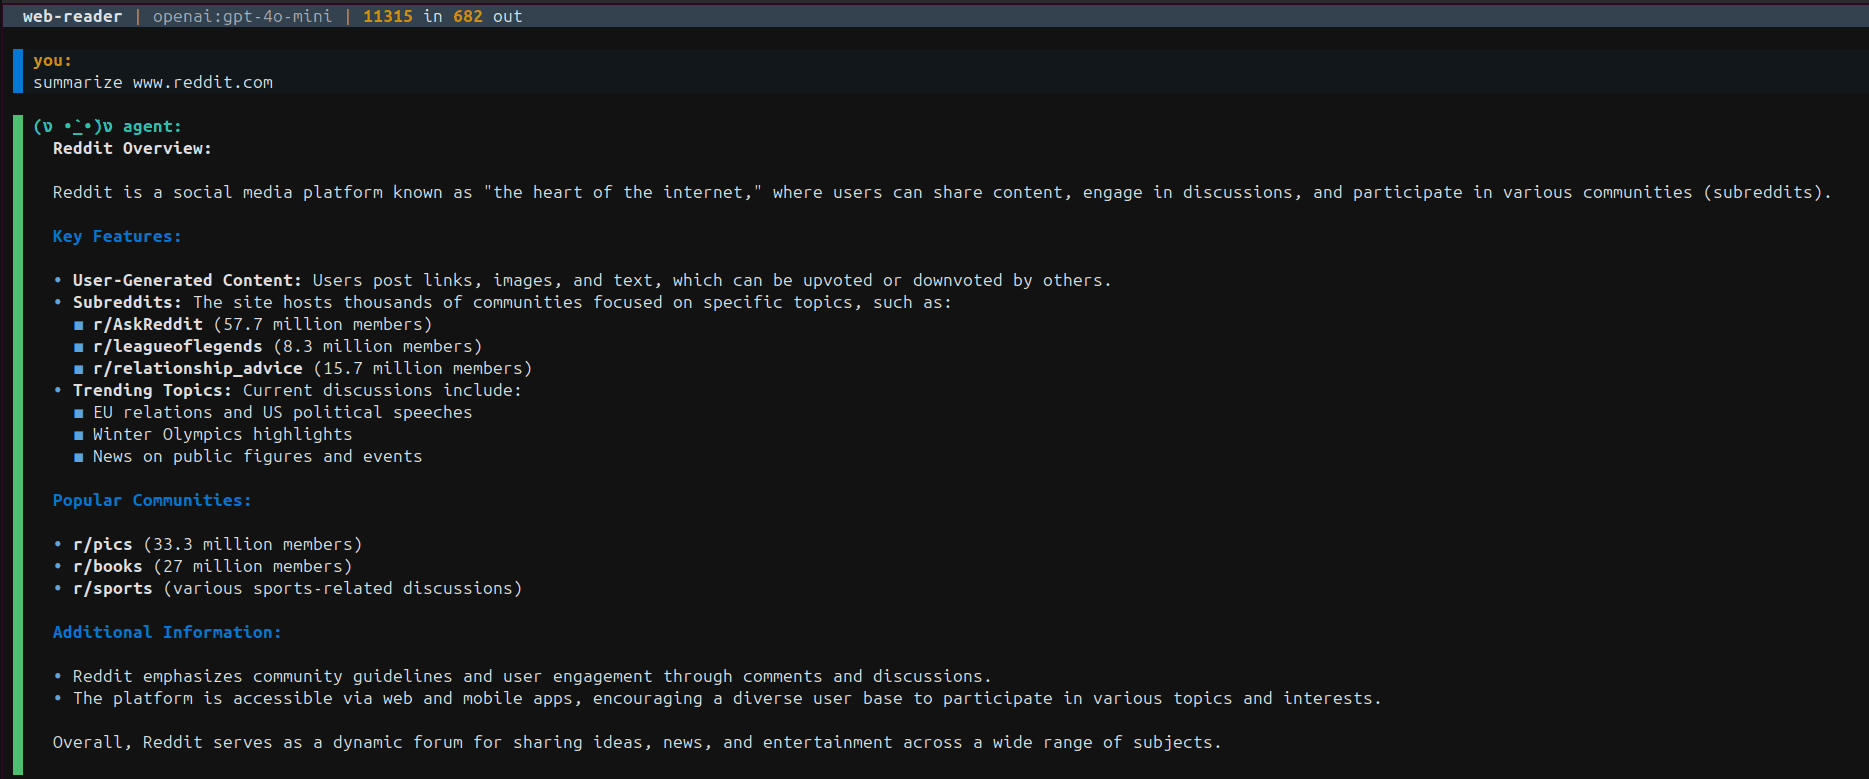Click the 11315 input token count

[387, 17]
